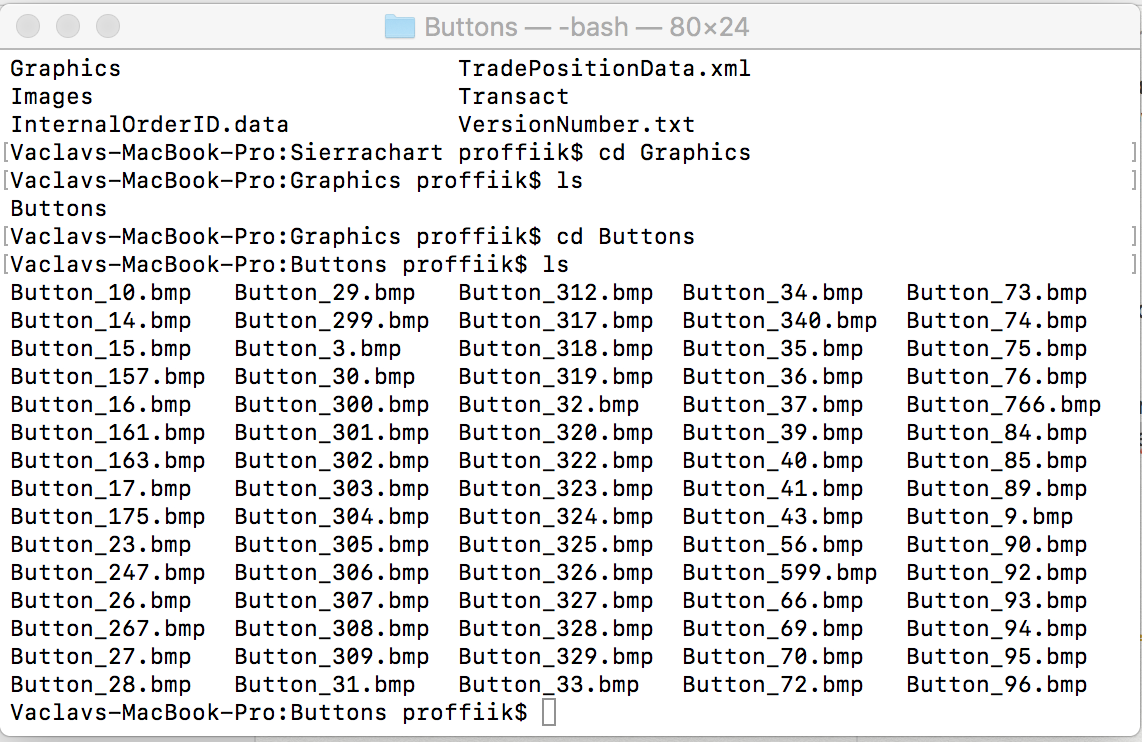Click the zoom window button
This screenshot has width=1142, height=742.
107,26
